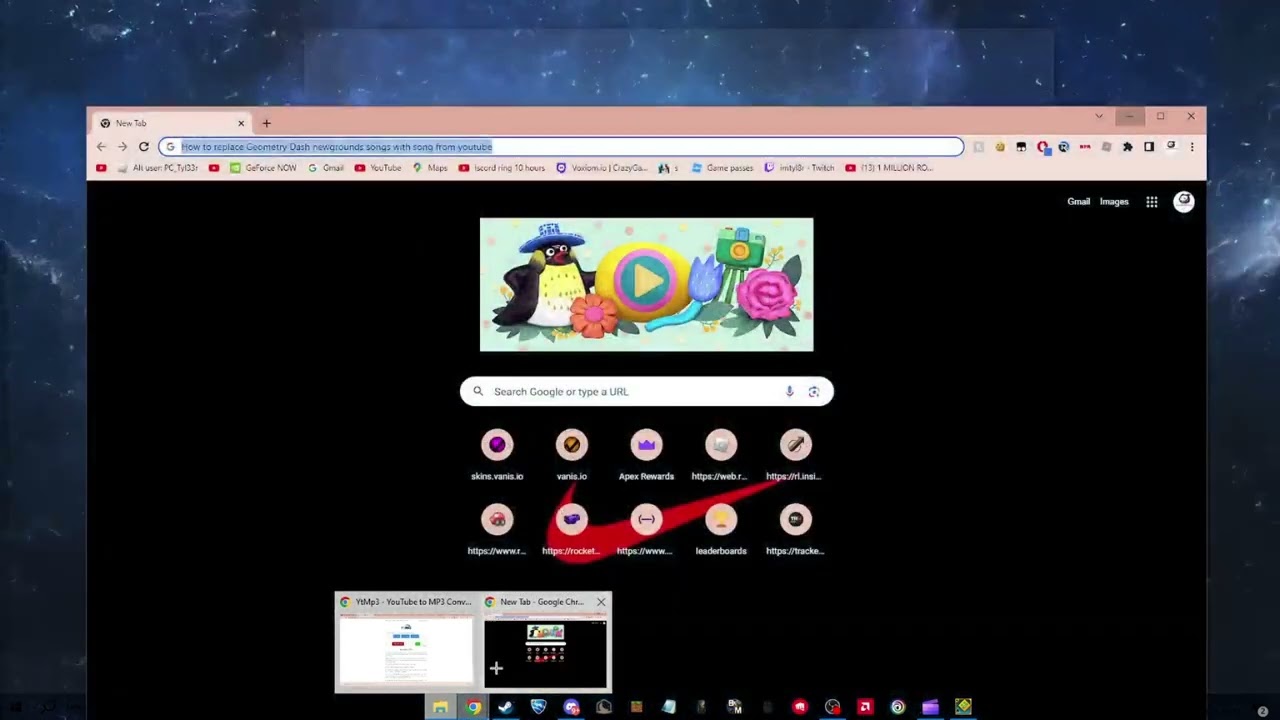Search by image with Lens icon
The width and height of the screenshot is (1280, 720).
pyautogui.click(x=814, y=392)
